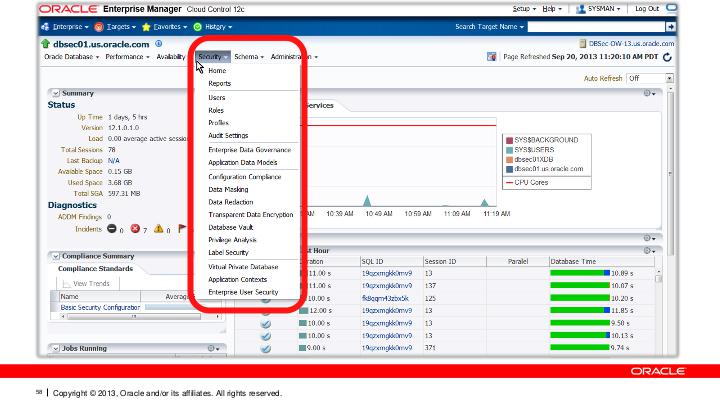
Task: Click the SYSMAN user icon
Action: click(580, 9)
